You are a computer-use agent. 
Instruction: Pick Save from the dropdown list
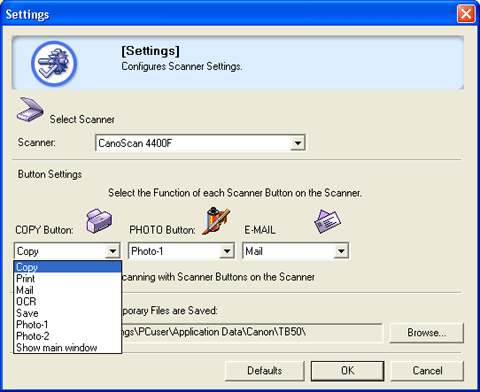(x=67, y=313)
